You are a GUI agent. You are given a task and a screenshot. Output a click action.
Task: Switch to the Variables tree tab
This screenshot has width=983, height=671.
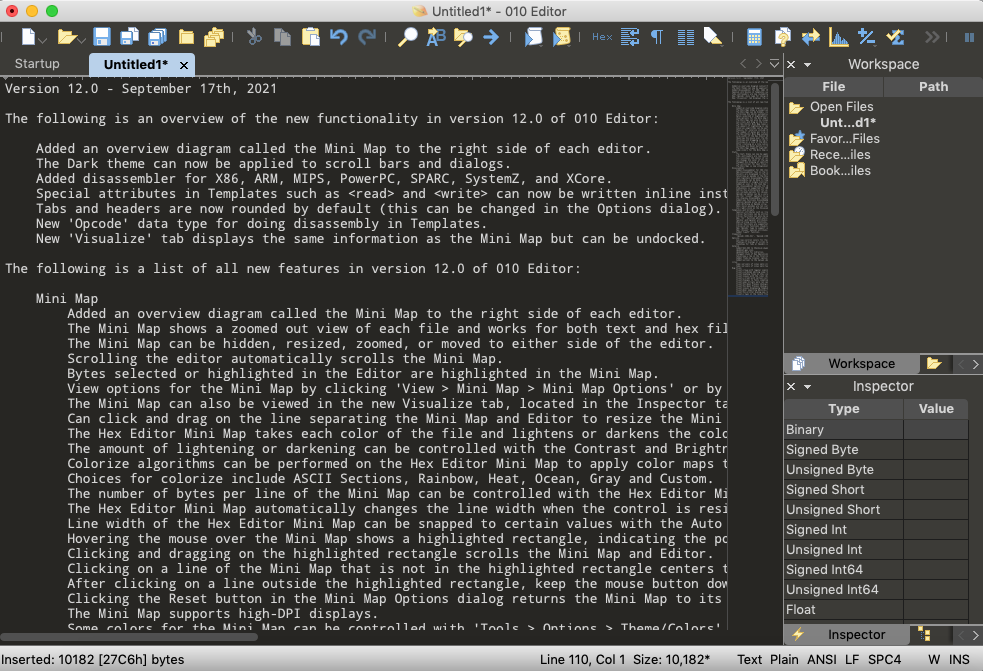click(x=925, y=635)
